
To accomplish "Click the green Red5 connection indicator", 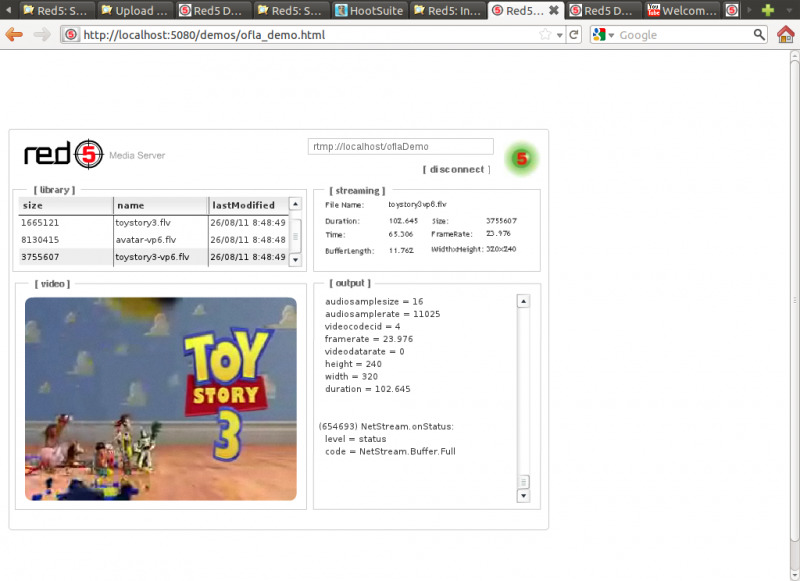I will [x=521, y=158].
